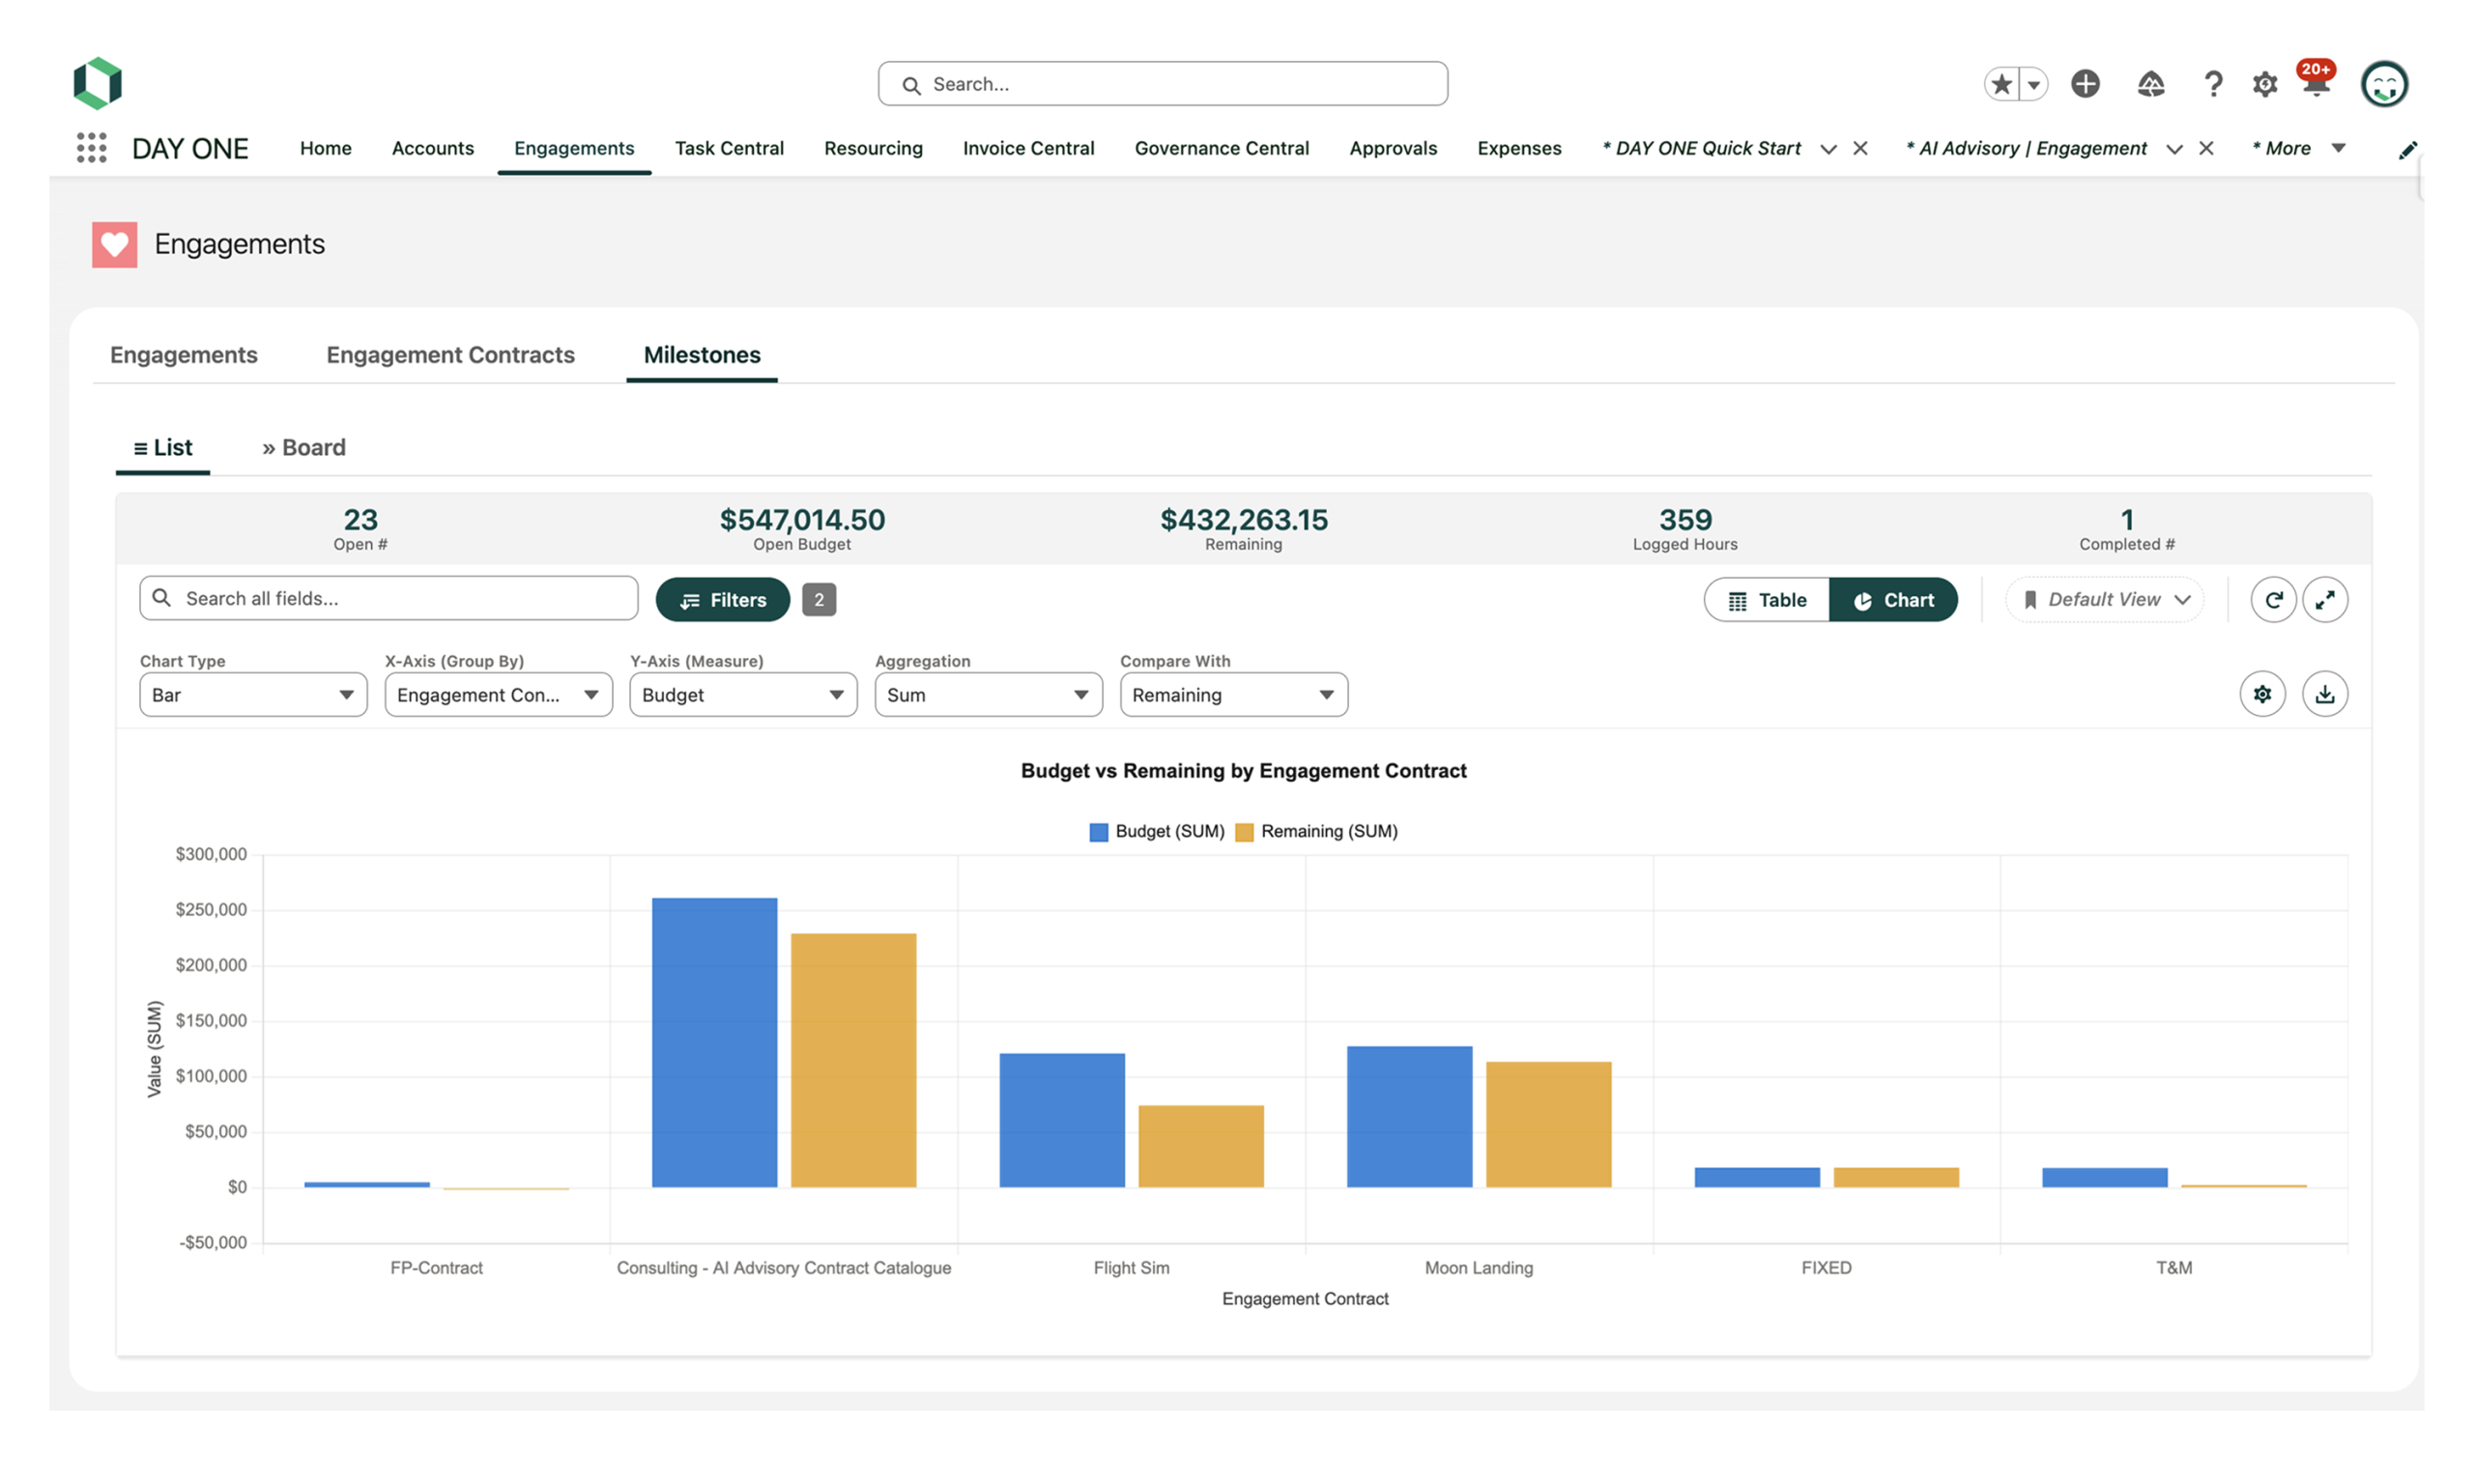
Task: Open the app launcher grid icon
Action: (91, 148)
